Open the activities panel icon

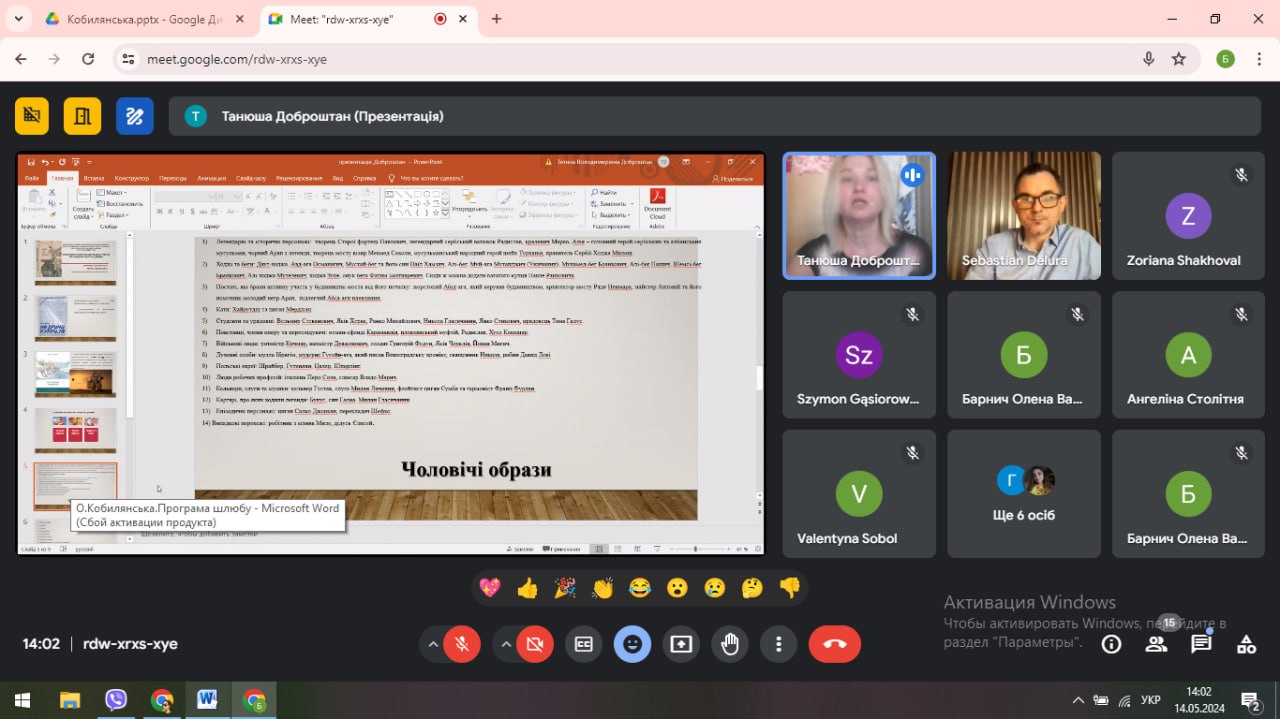click(1246, 644)
